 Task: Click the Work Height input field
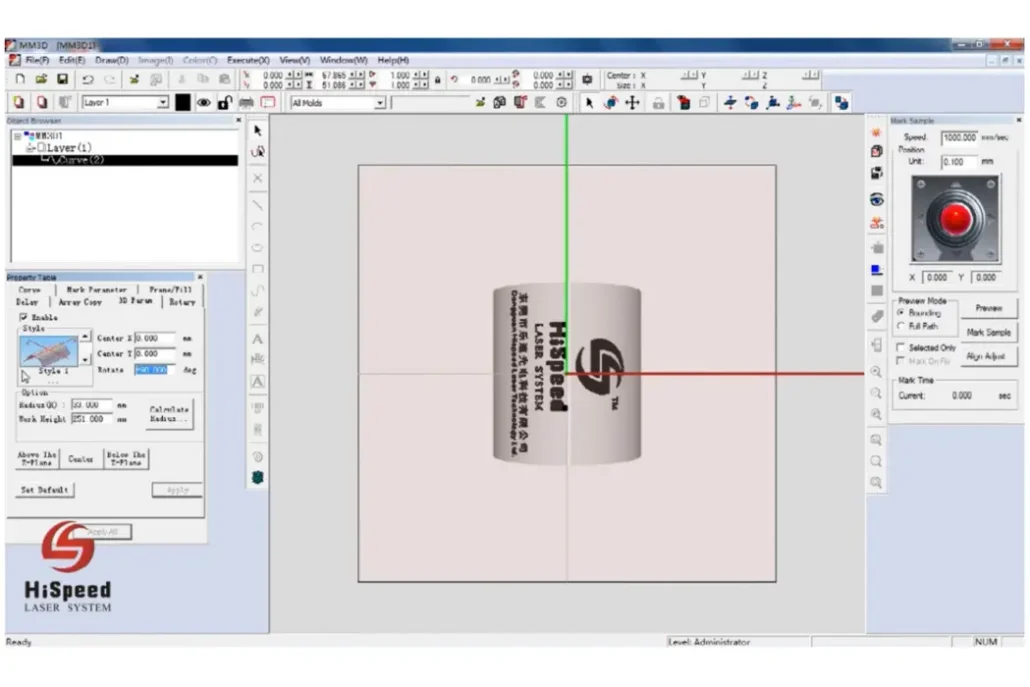[x=91, y=419]
